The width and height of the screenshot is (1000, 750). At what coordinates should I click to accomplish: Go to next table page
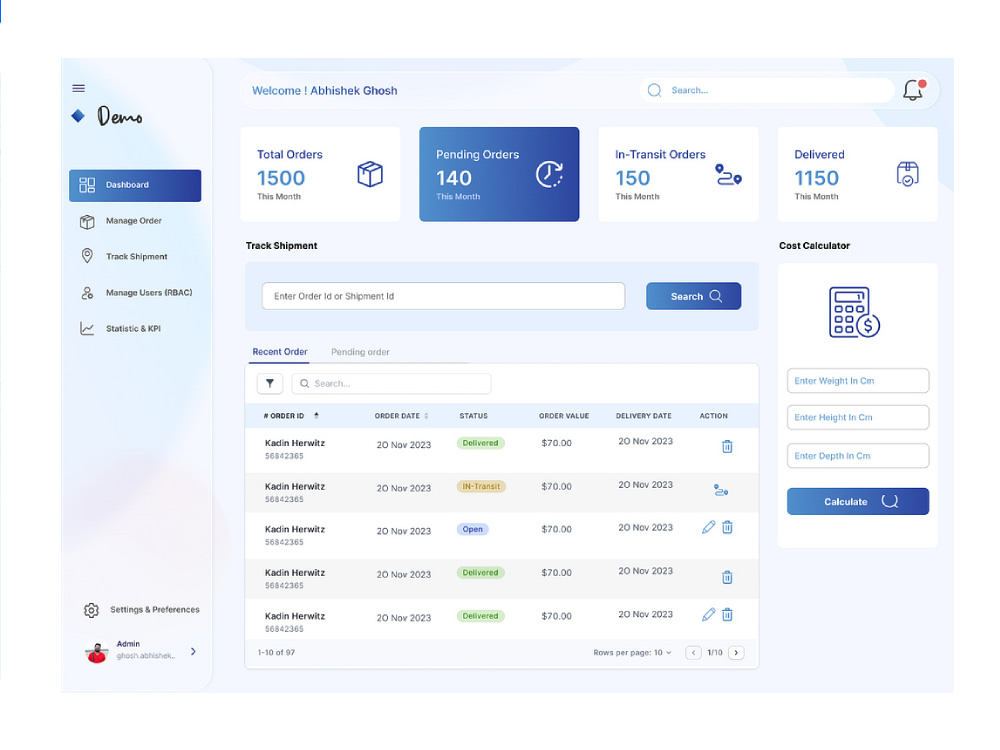tap(736, 652)
